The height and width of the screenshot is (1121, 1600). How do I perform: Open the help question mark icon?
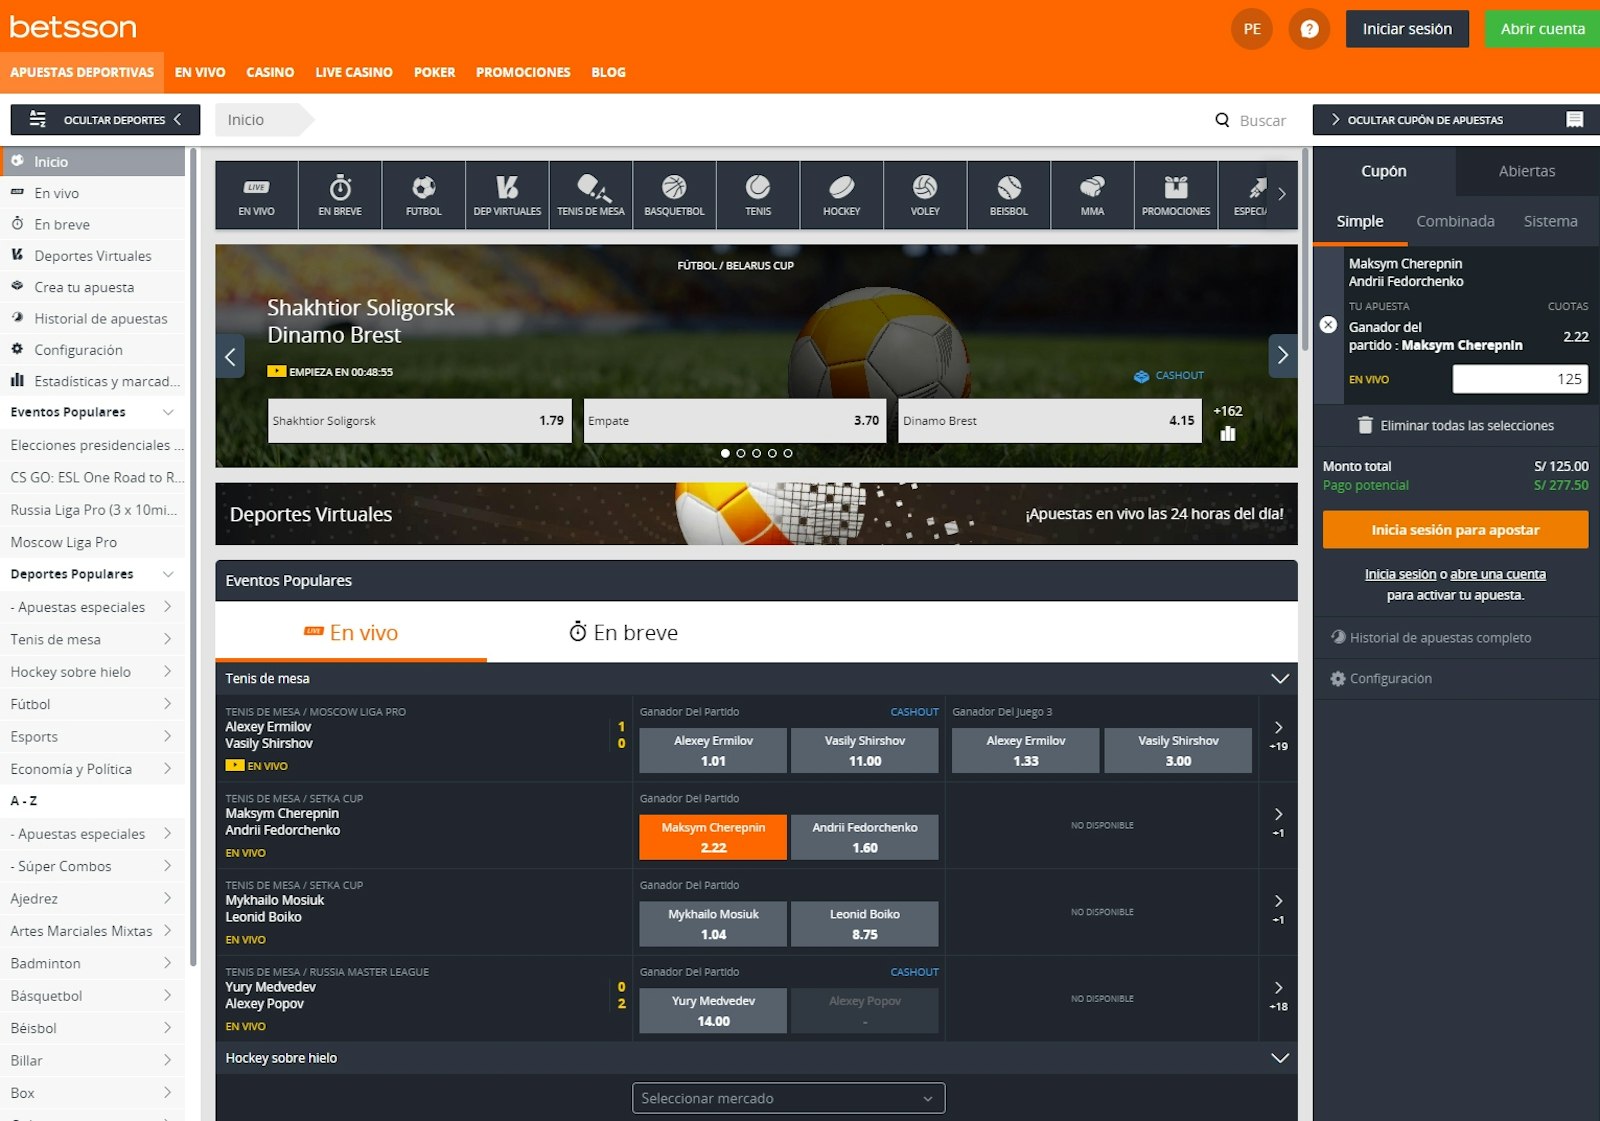point(1309,29)
